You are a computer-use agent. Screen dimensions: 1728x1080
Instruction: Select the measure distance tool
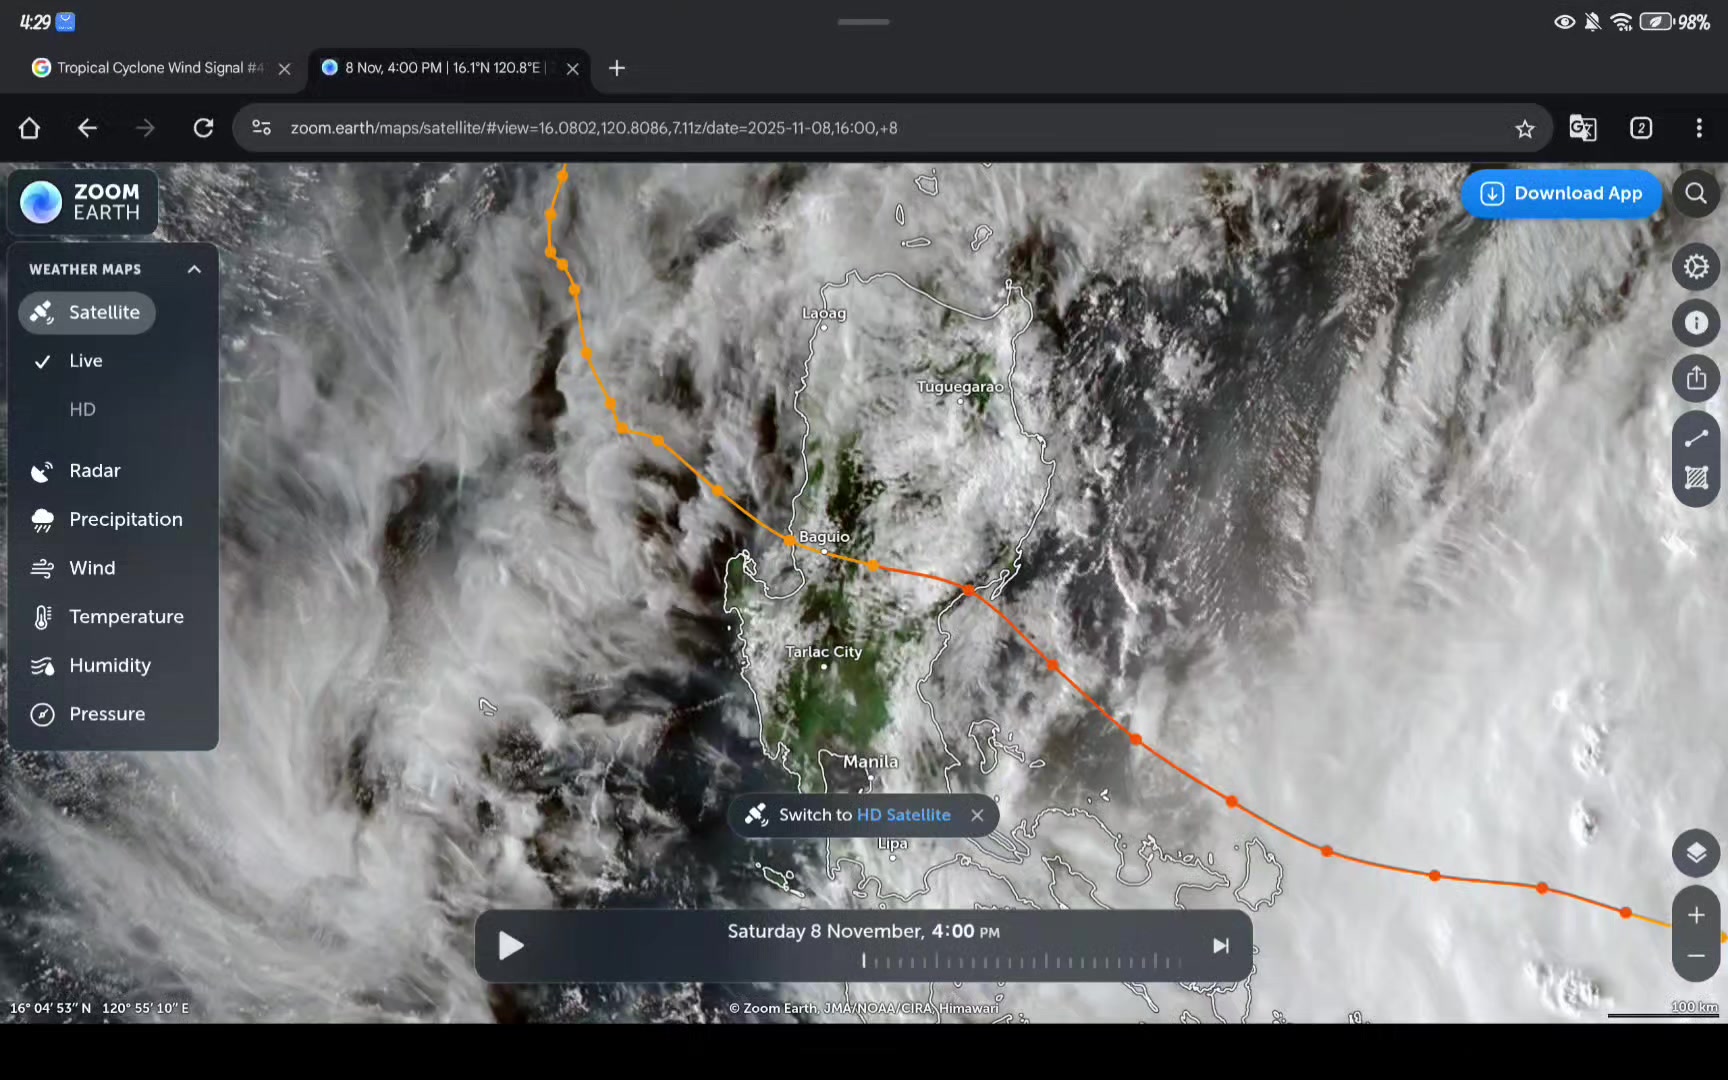click(1696, 438)
